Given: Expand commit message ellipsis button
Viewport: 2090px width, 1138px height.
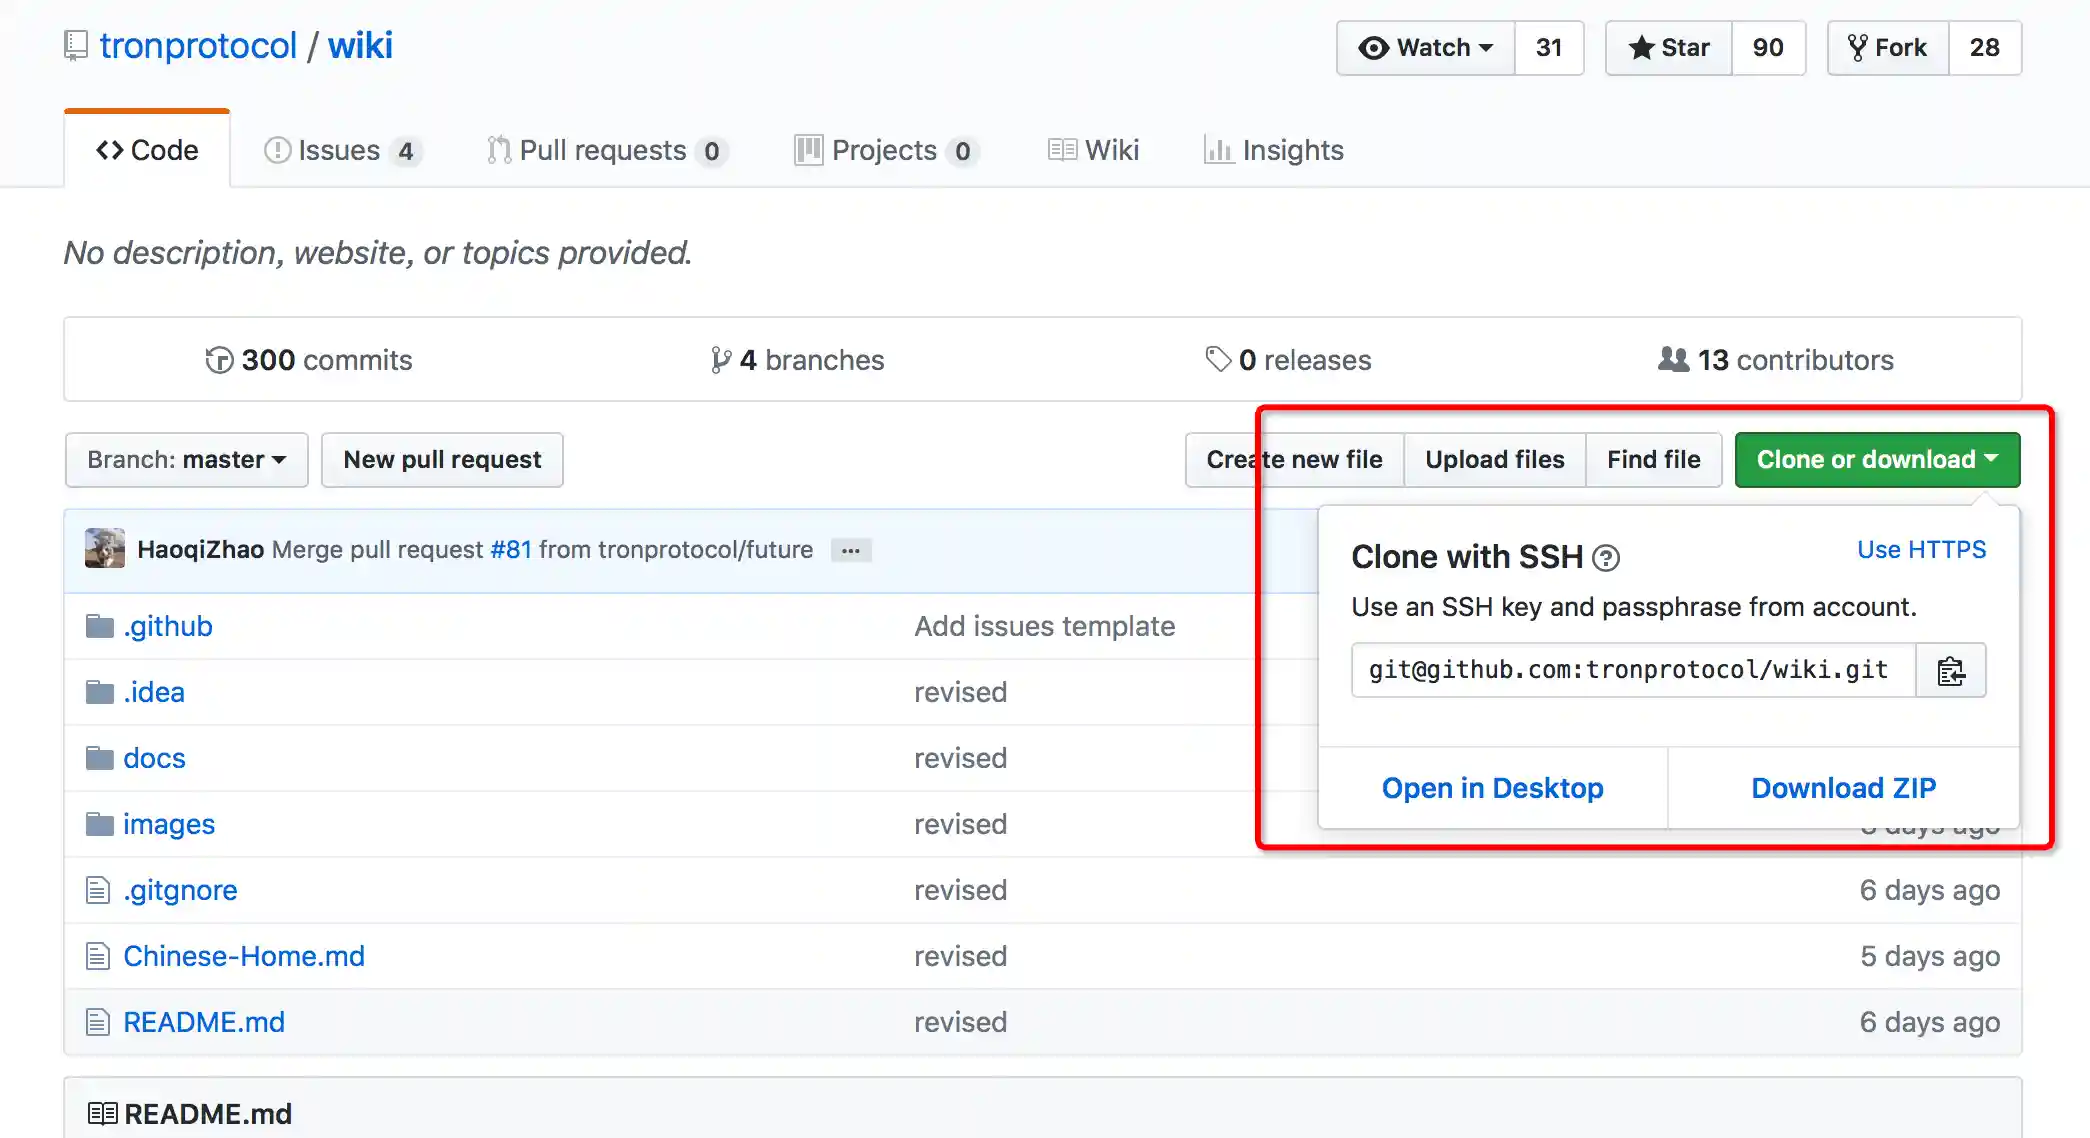Looking at the screenshot, I should tap(850, 551).
